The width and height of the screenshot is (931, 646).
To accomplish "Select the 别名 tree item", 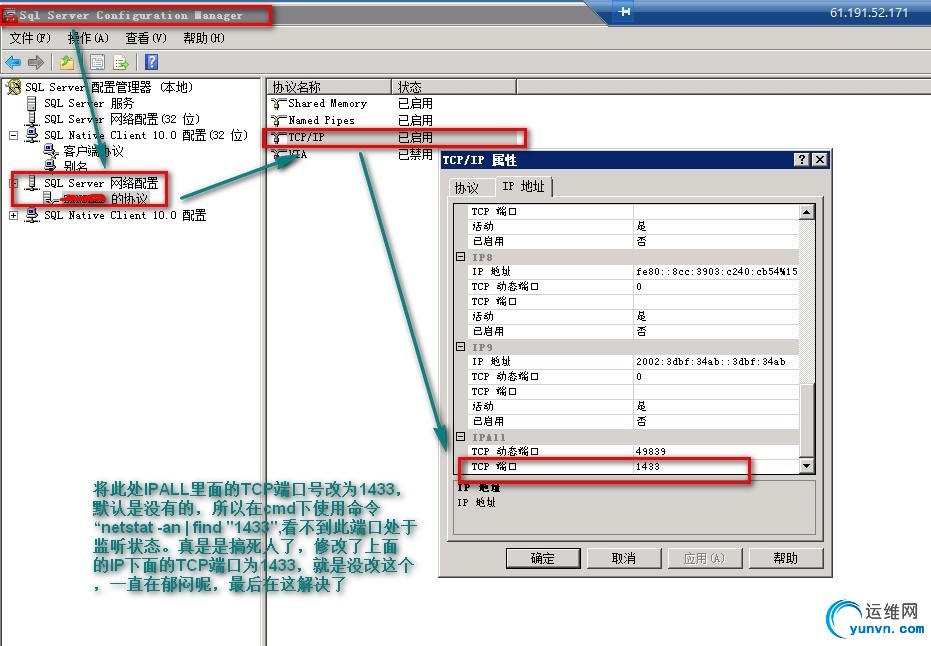I will (75, 166).
